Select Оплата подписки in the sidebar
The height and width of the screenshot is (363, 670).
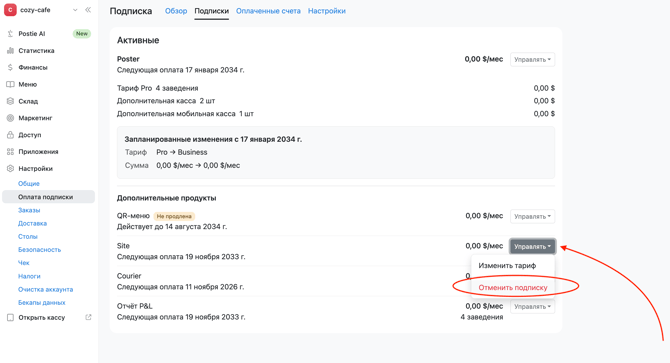[48, 197]
